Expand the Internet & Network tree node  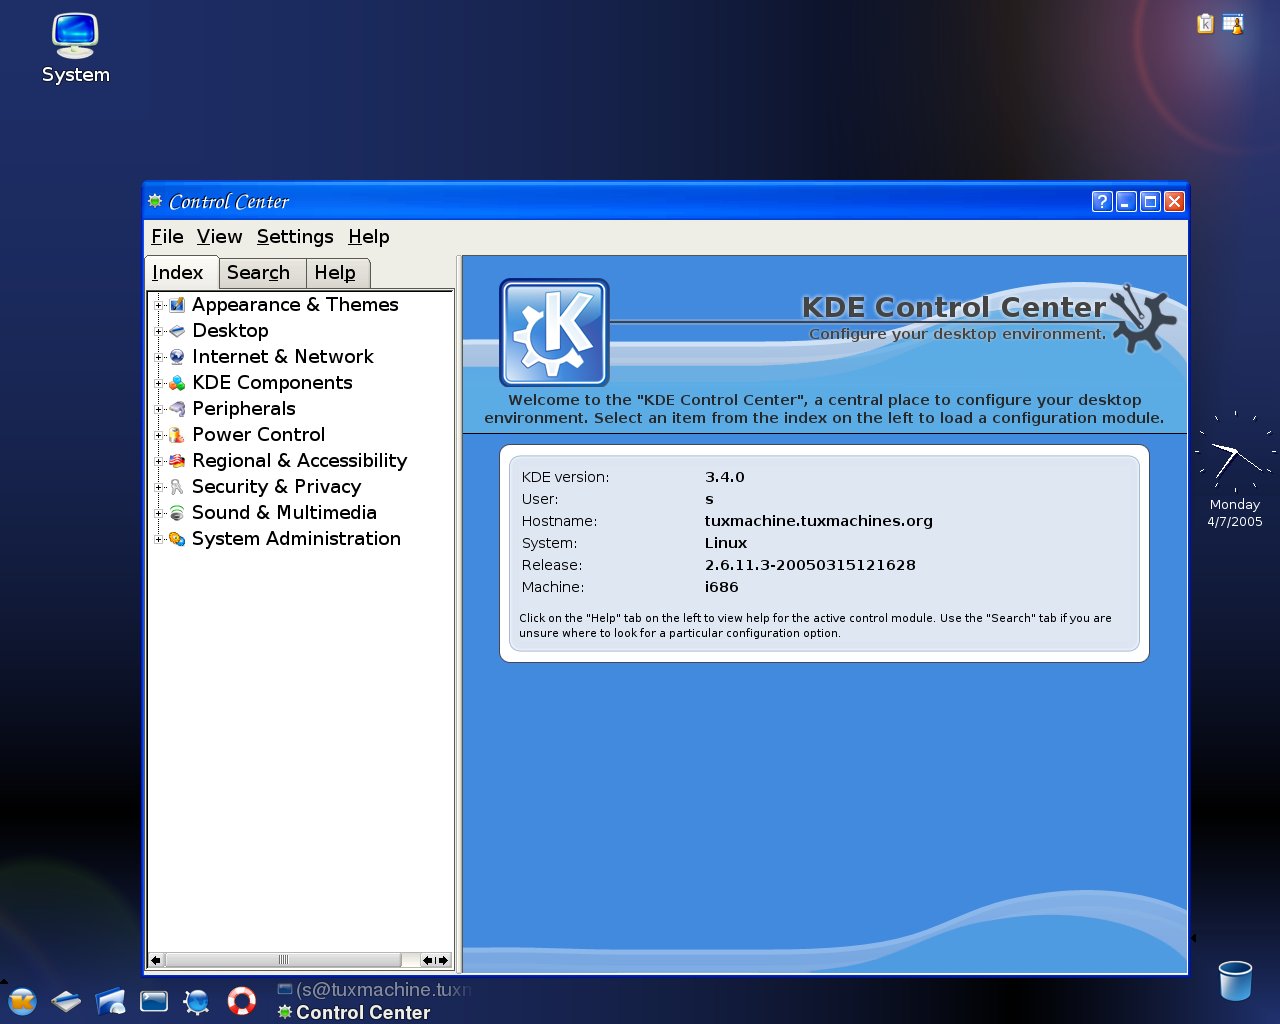coord(158,357)
